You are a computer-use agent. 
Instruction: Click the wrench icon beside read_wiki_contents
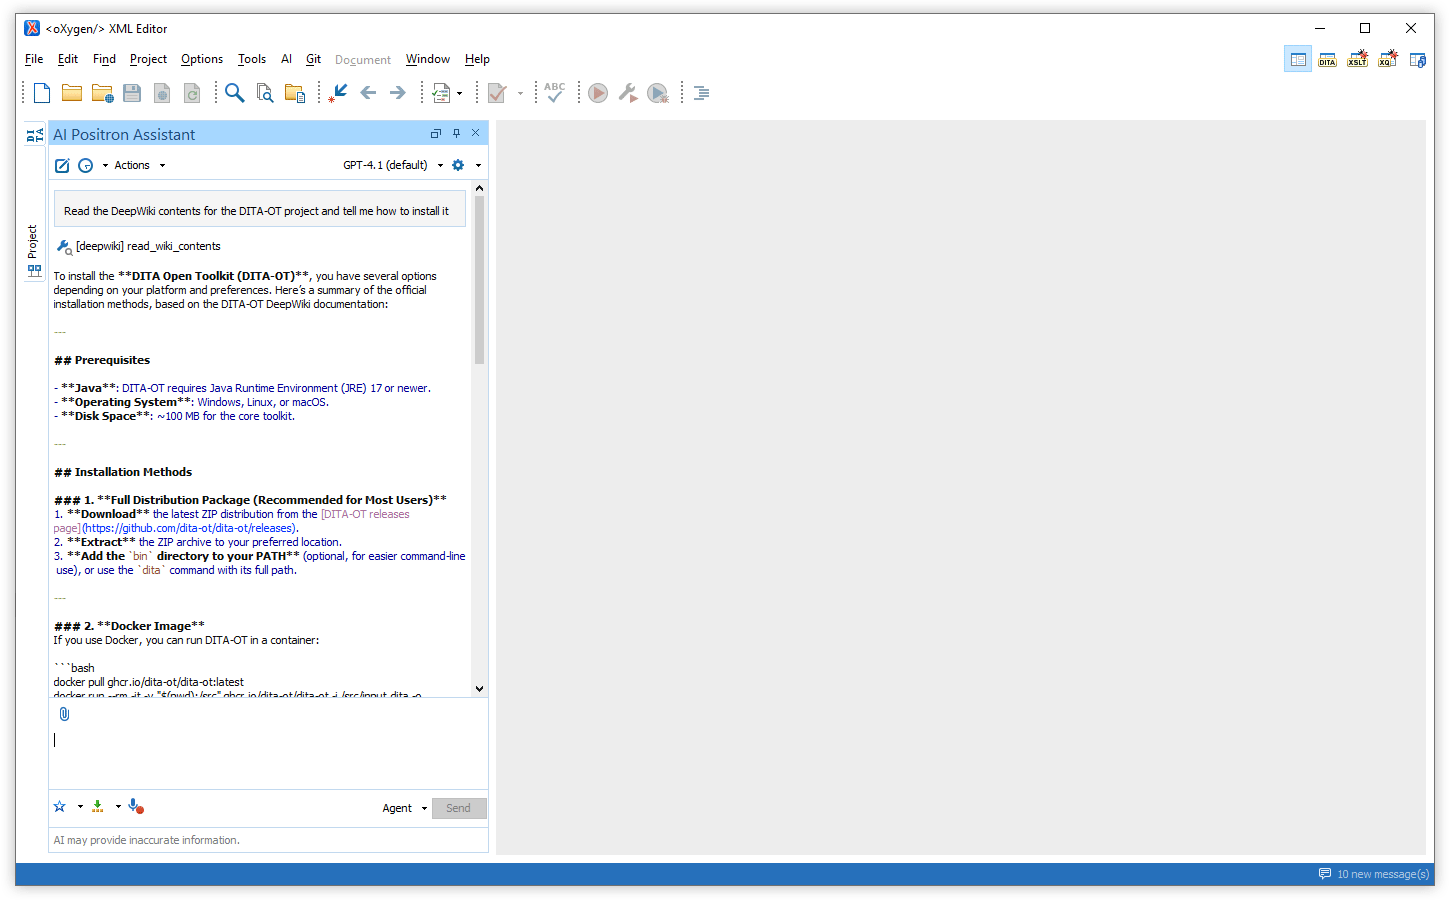tap(64, 246)
